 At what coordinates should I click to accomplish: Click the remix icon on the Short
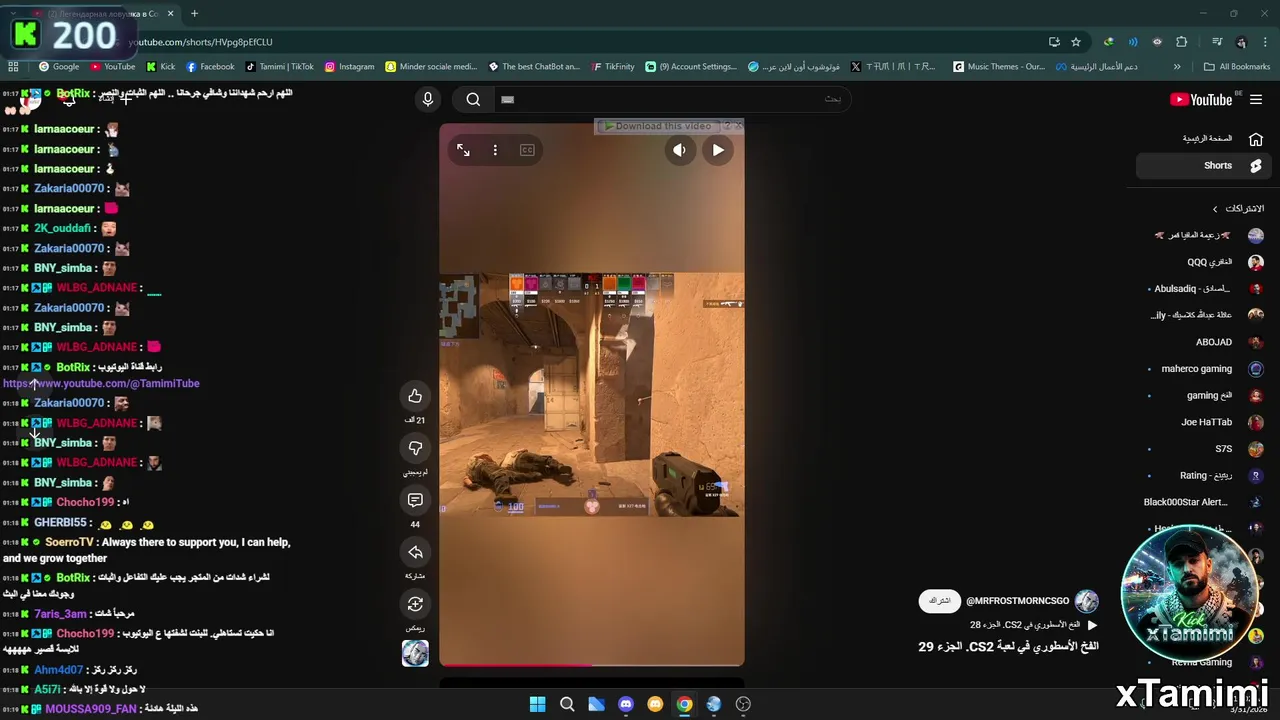[415, 604]
